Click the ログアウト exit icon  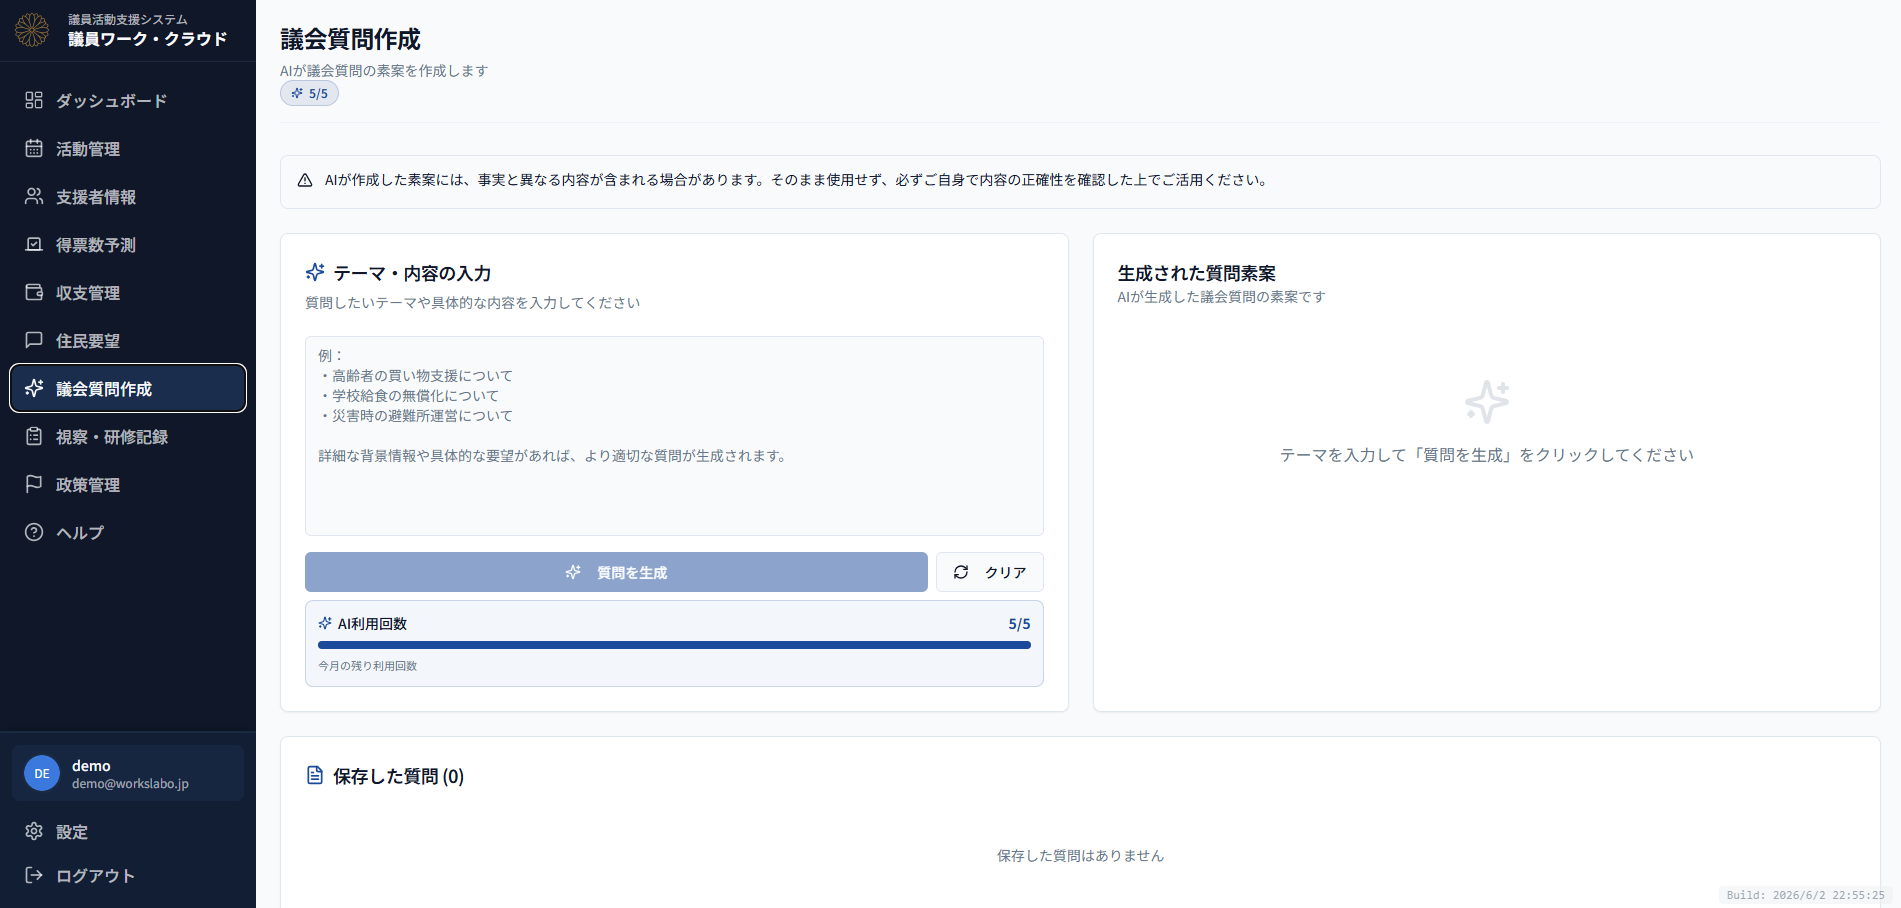point(34,875)
